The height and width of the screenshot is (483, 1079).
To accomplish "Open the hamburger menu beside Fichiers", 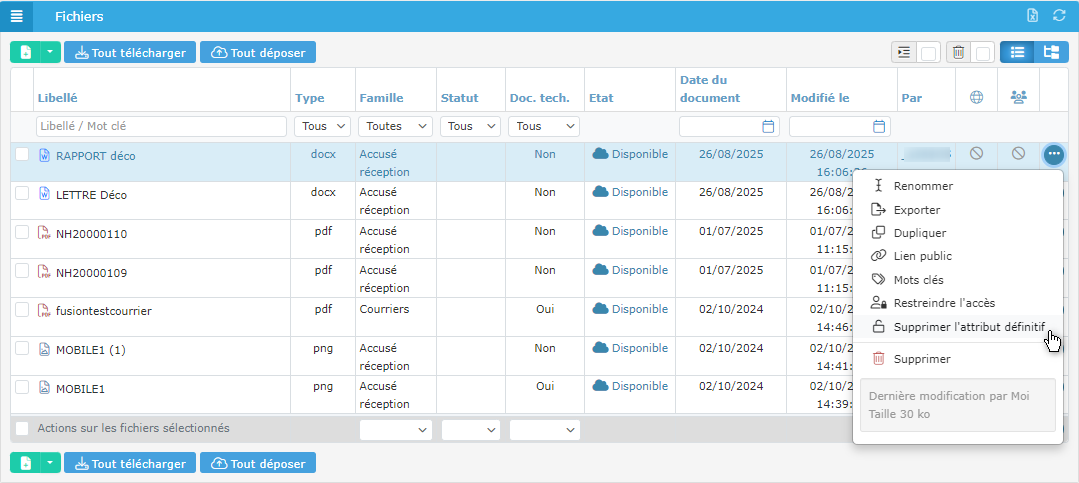I will tap(16, 16).
